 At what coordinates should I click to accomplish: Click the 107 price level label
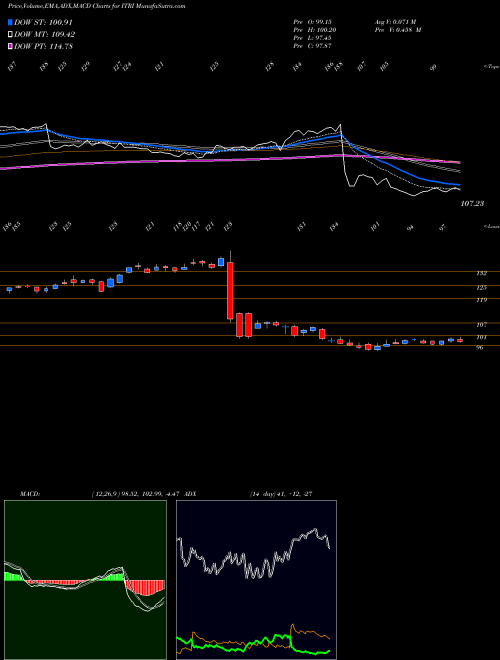click(481, 325)
